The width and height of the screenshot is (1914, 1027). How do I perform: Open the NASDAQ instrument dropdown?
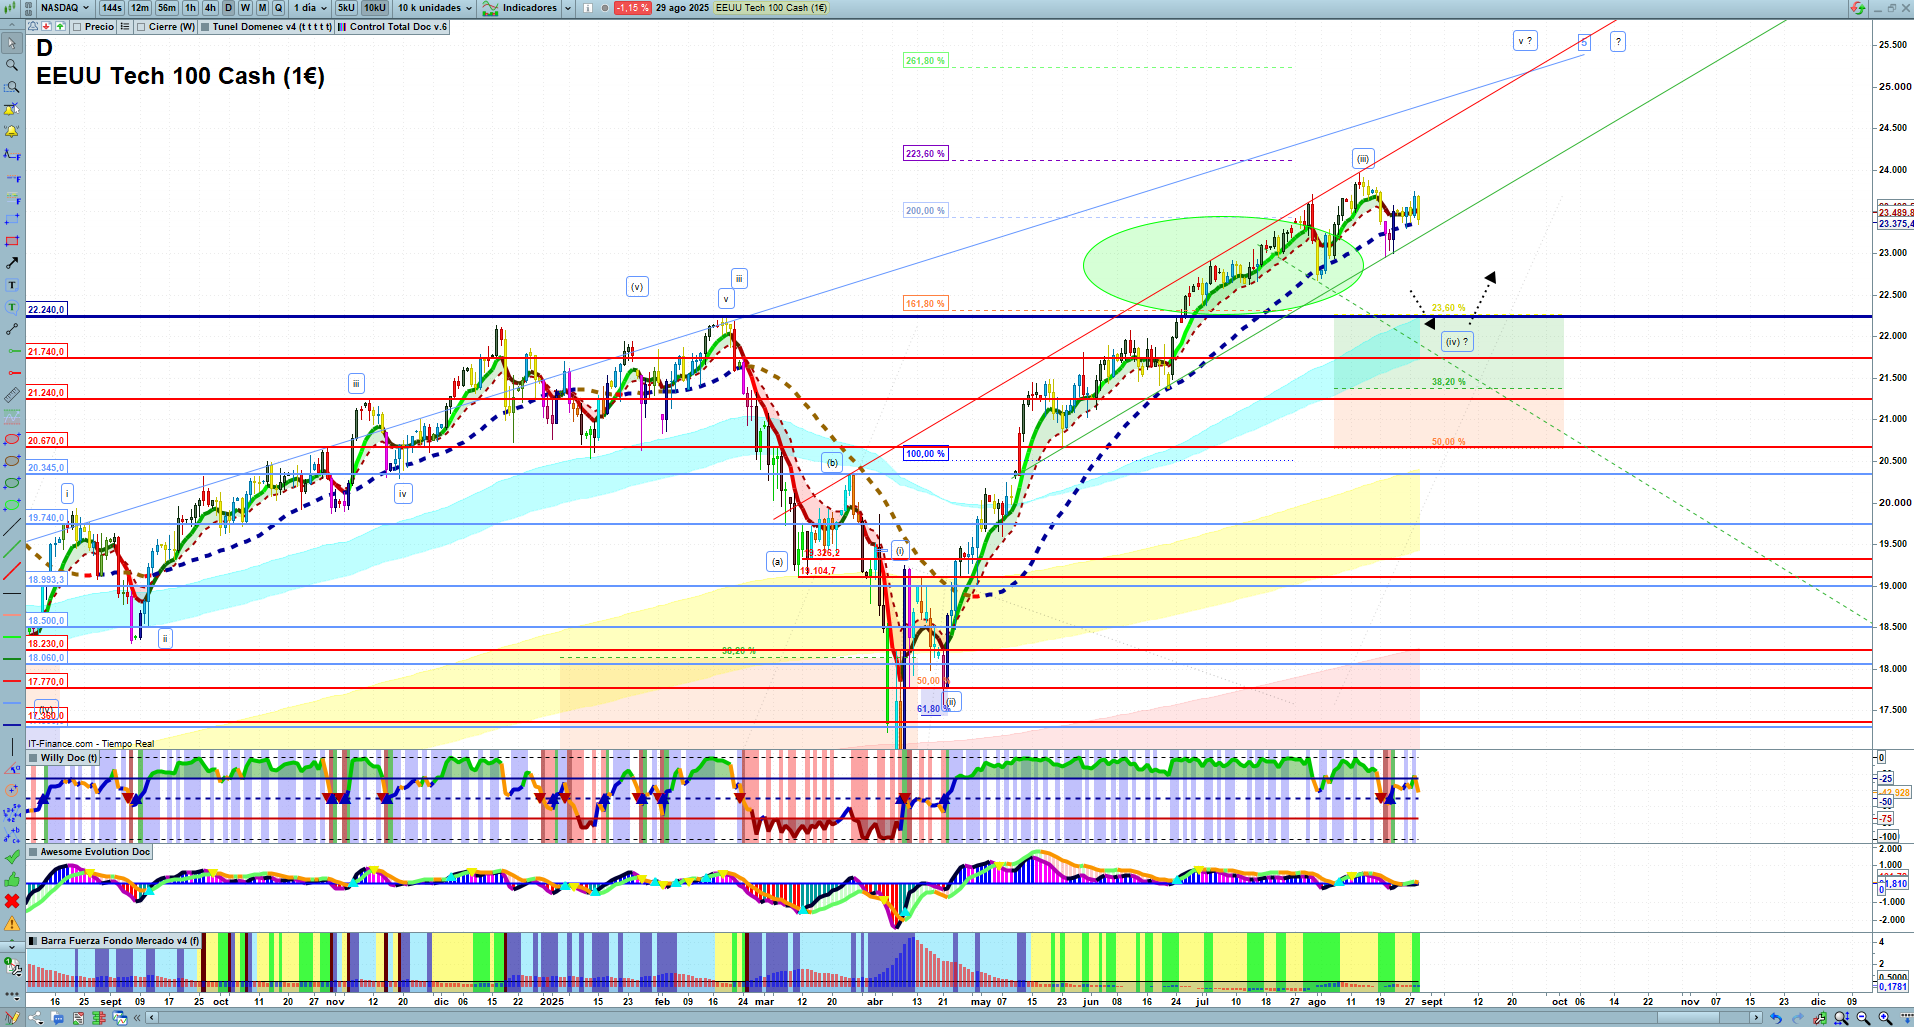click(x=64, y=8)
